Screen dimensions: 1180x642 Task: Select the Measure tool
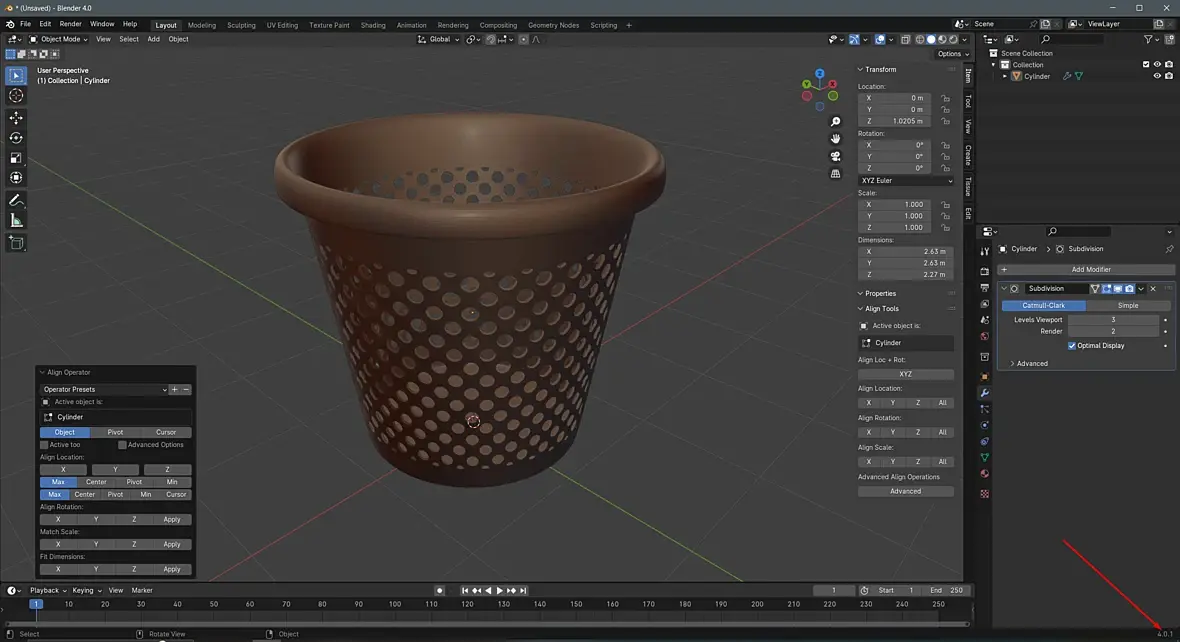[x=16, y=221]
